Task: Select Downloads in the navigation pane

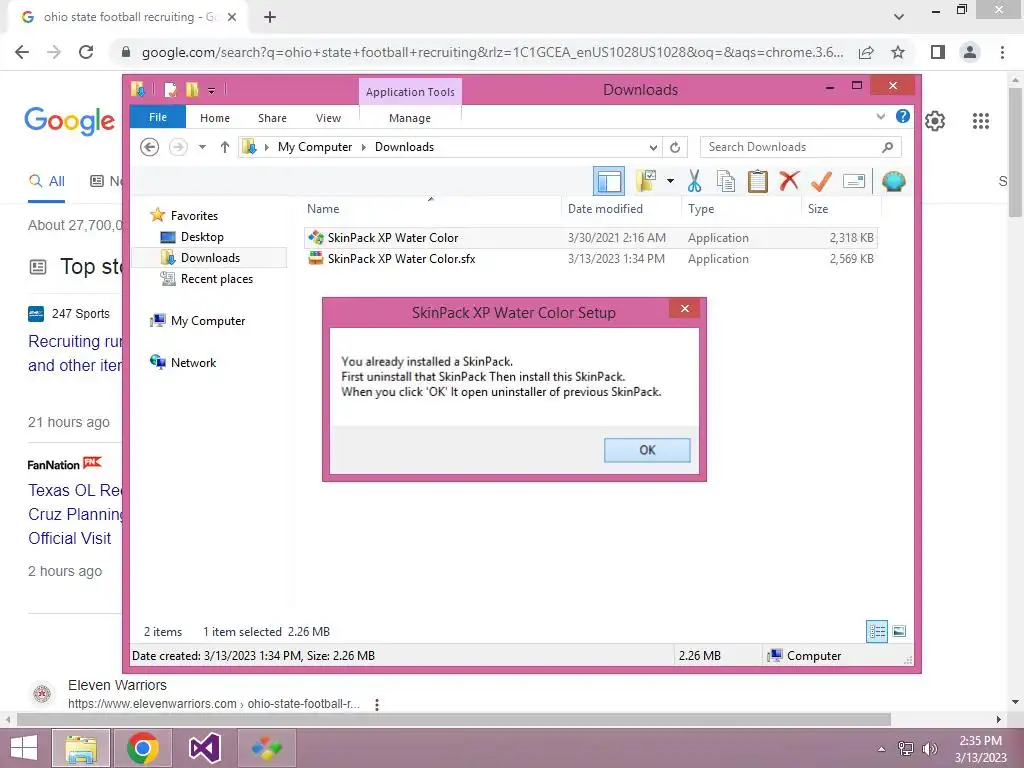Action: (x=210, y=257)
